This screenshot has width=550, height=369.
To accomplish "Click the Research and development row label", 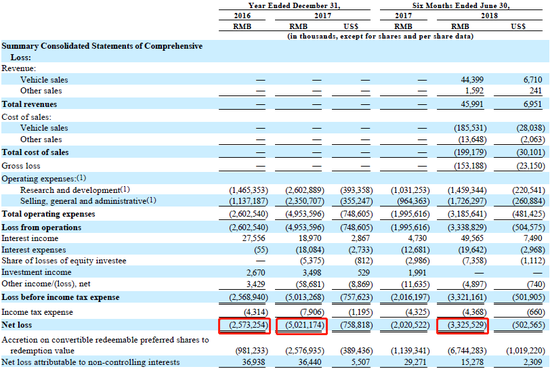I will coord(75,190).
